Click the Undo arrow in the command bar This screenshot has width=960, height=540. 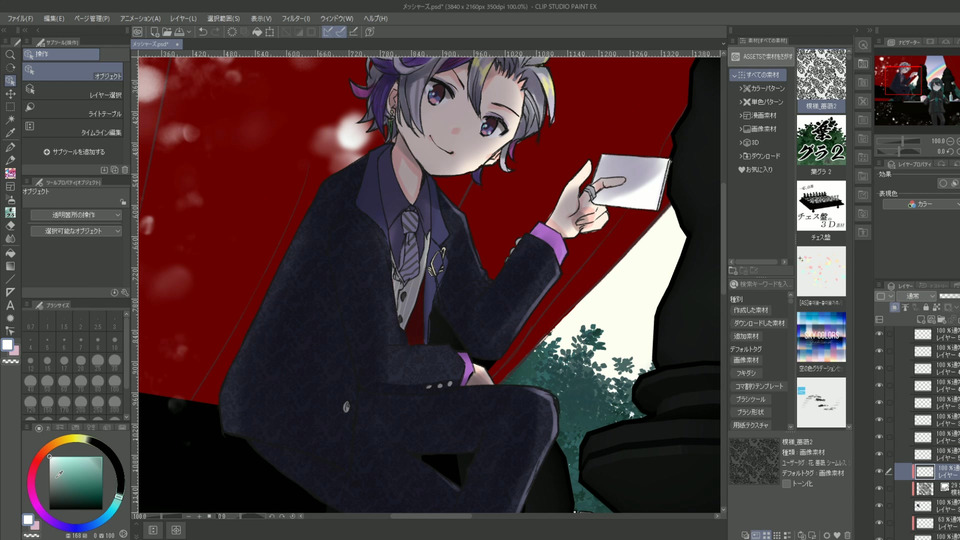tap(203, 32)
